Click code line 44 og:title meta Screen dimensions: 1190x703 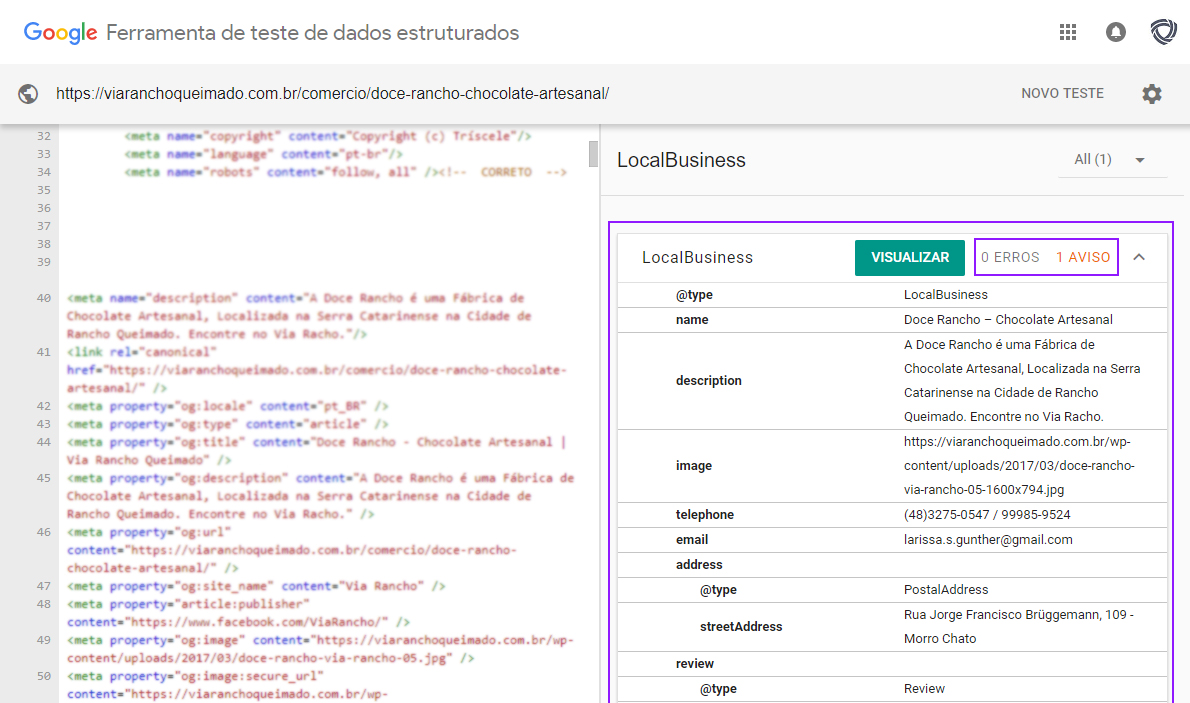pos(316,451)
